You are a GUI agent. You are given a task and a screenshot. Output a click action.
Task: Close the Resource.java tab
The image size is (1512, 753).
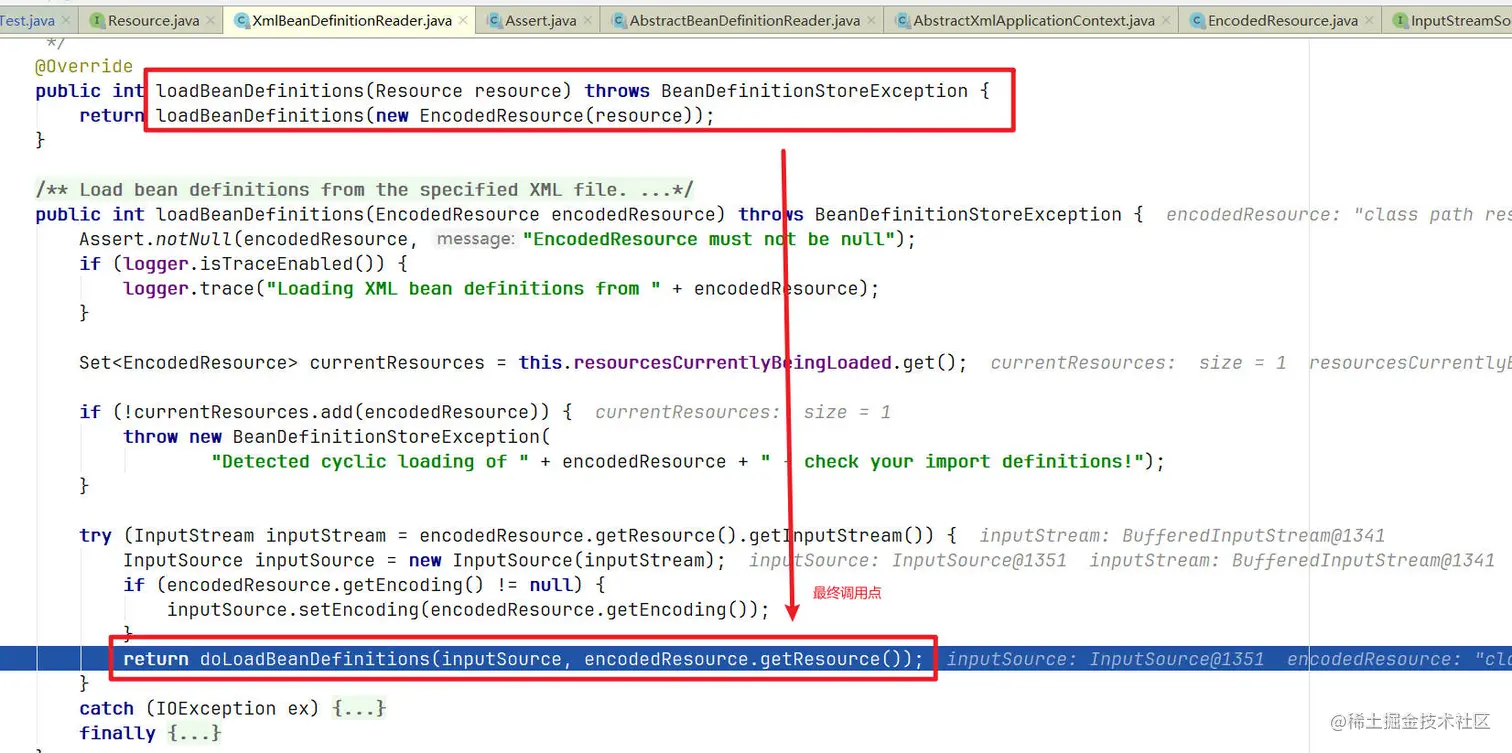pos(211,20)
